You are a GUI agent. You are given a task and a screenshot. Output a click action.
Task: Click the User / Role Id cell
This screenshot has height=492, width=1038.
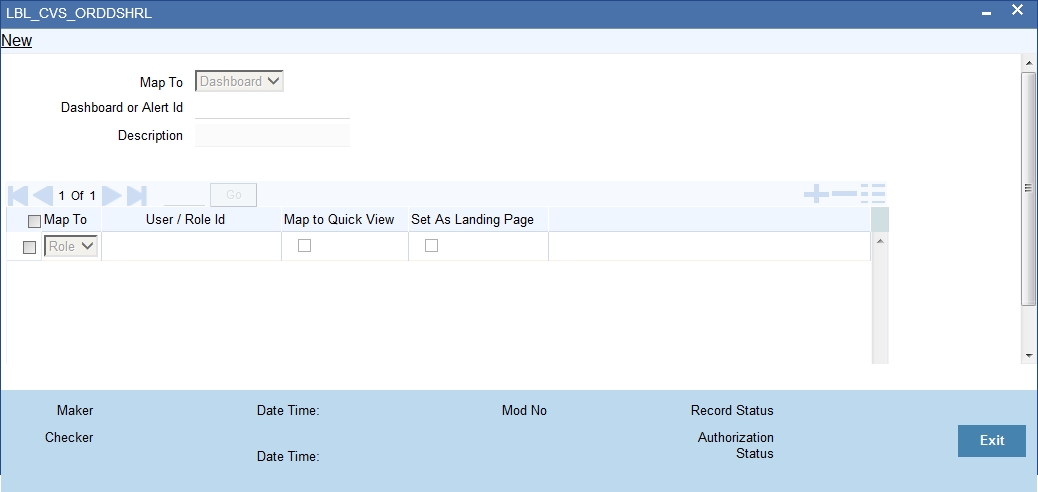[191, 246]
